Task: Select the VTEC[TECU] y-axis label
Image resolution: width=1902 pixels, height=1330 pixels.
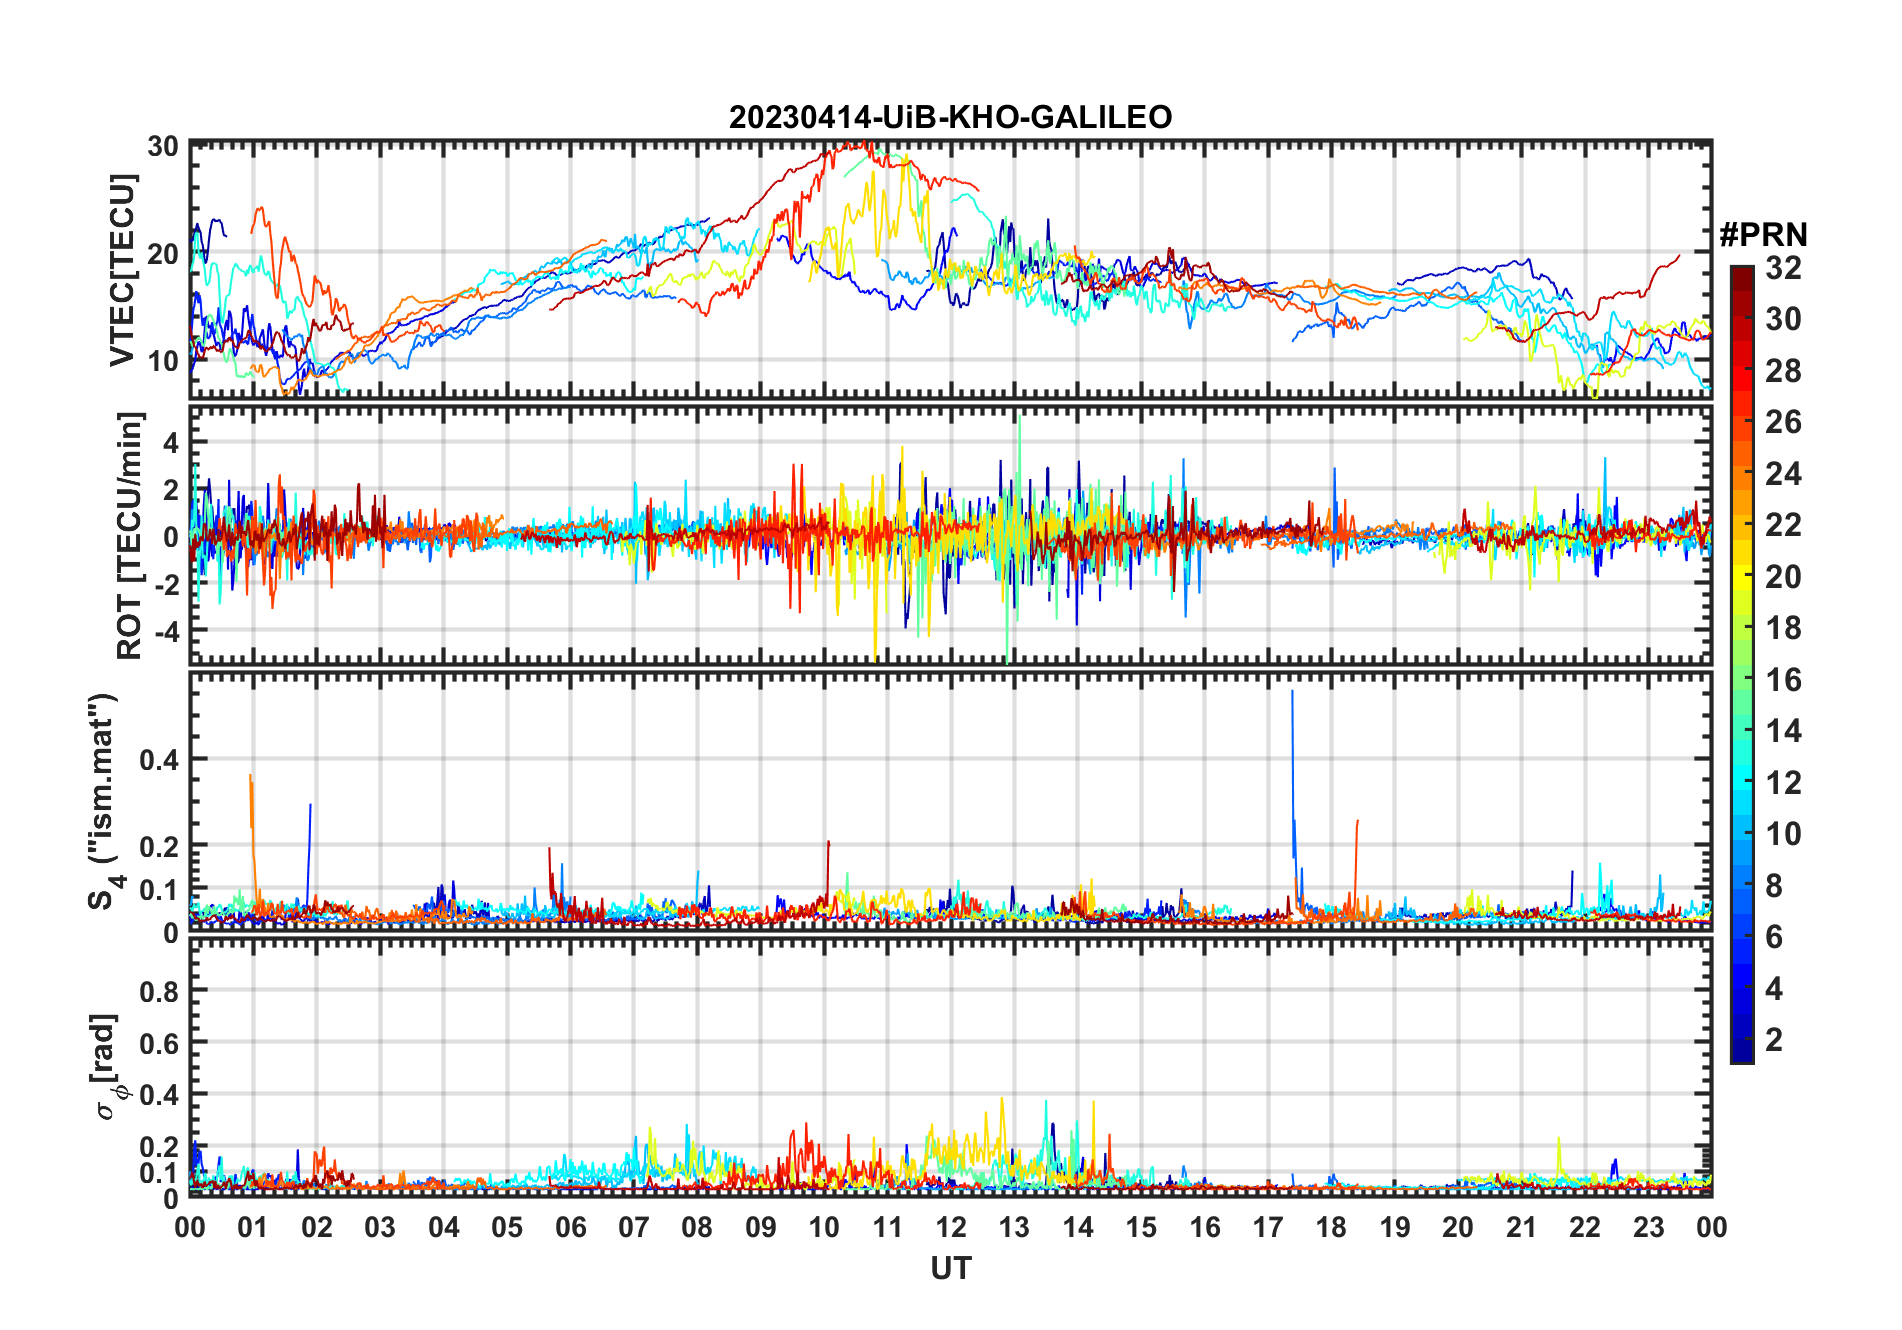Action: pos(122,270)
